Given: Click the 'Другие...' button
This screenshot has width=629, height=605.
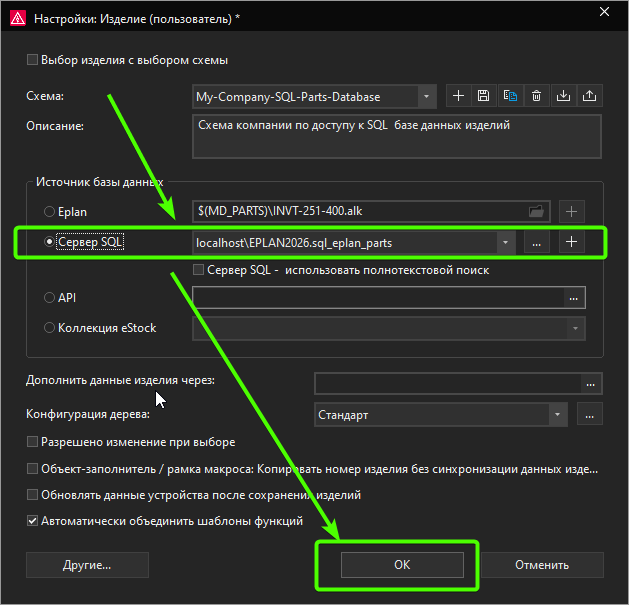Looking at the screenshot, I should click(87, 565).
